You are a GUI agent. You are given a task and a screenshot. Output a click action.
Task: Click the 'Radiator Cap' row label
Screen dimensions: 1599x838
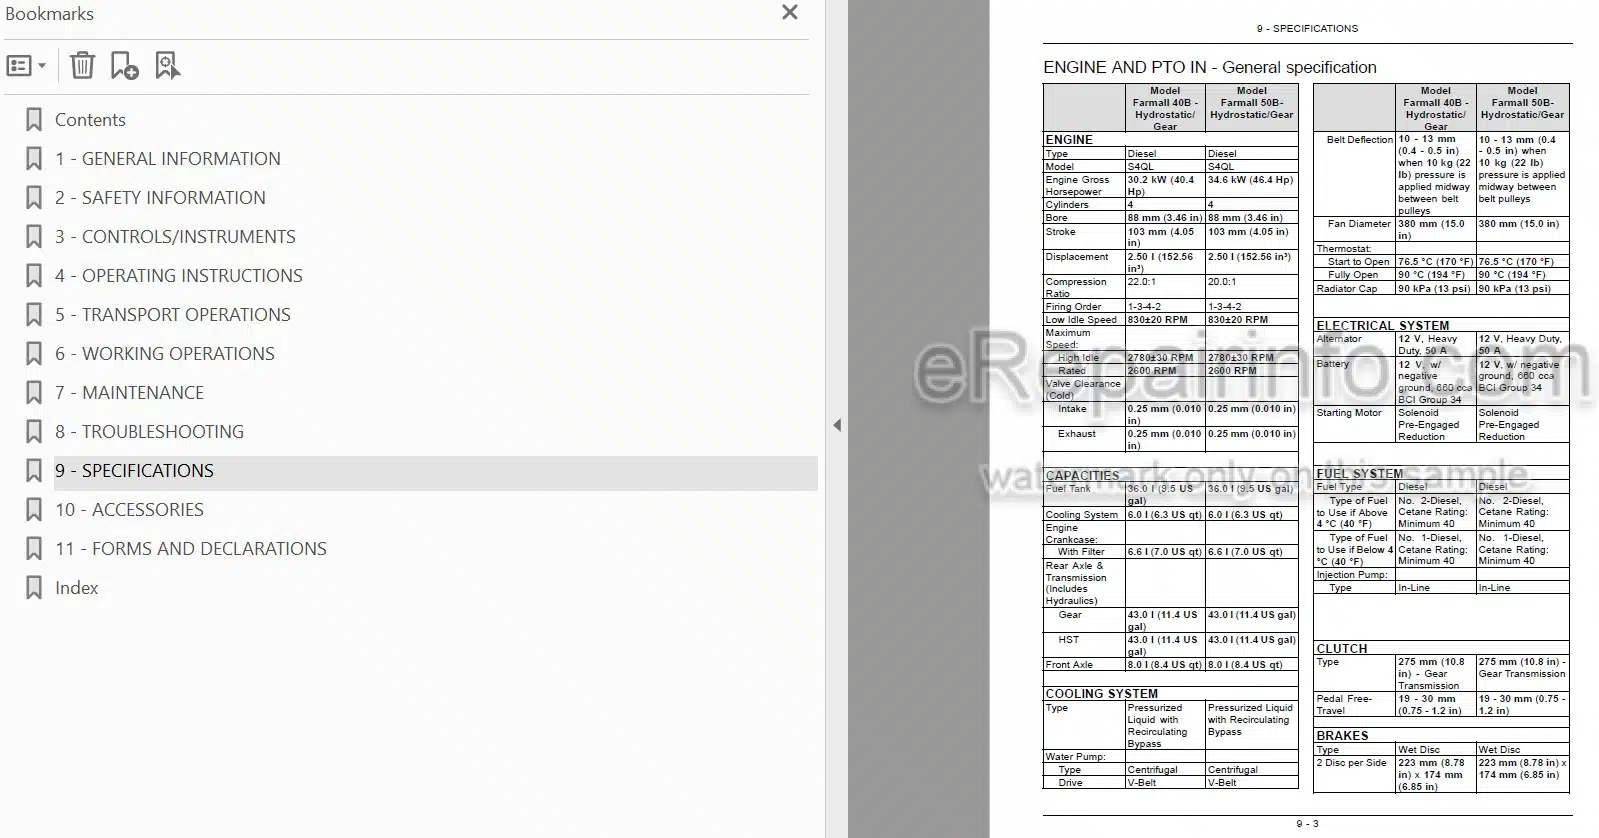(1346, 289)
